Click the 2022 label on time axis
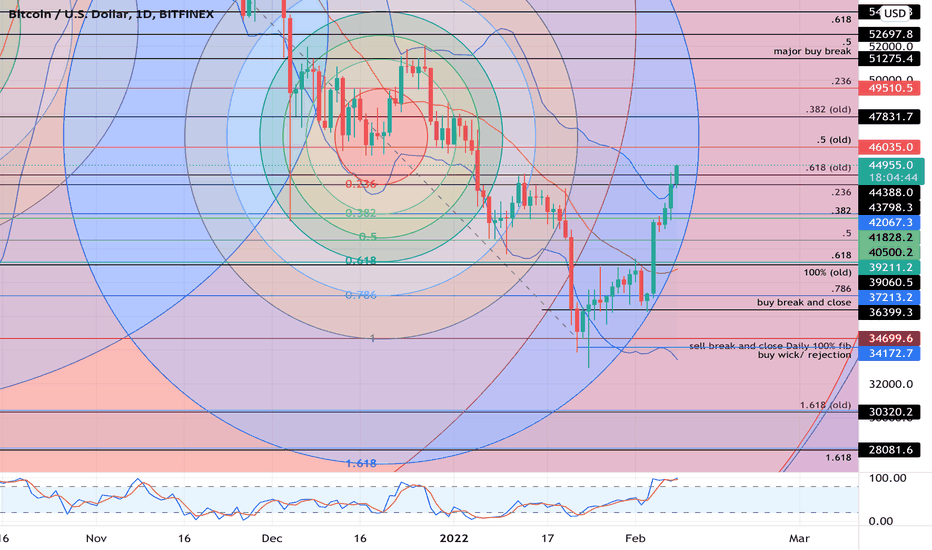The width and height of the screenshot is (932, 550). pyautogui.click(x=454, y=539)
